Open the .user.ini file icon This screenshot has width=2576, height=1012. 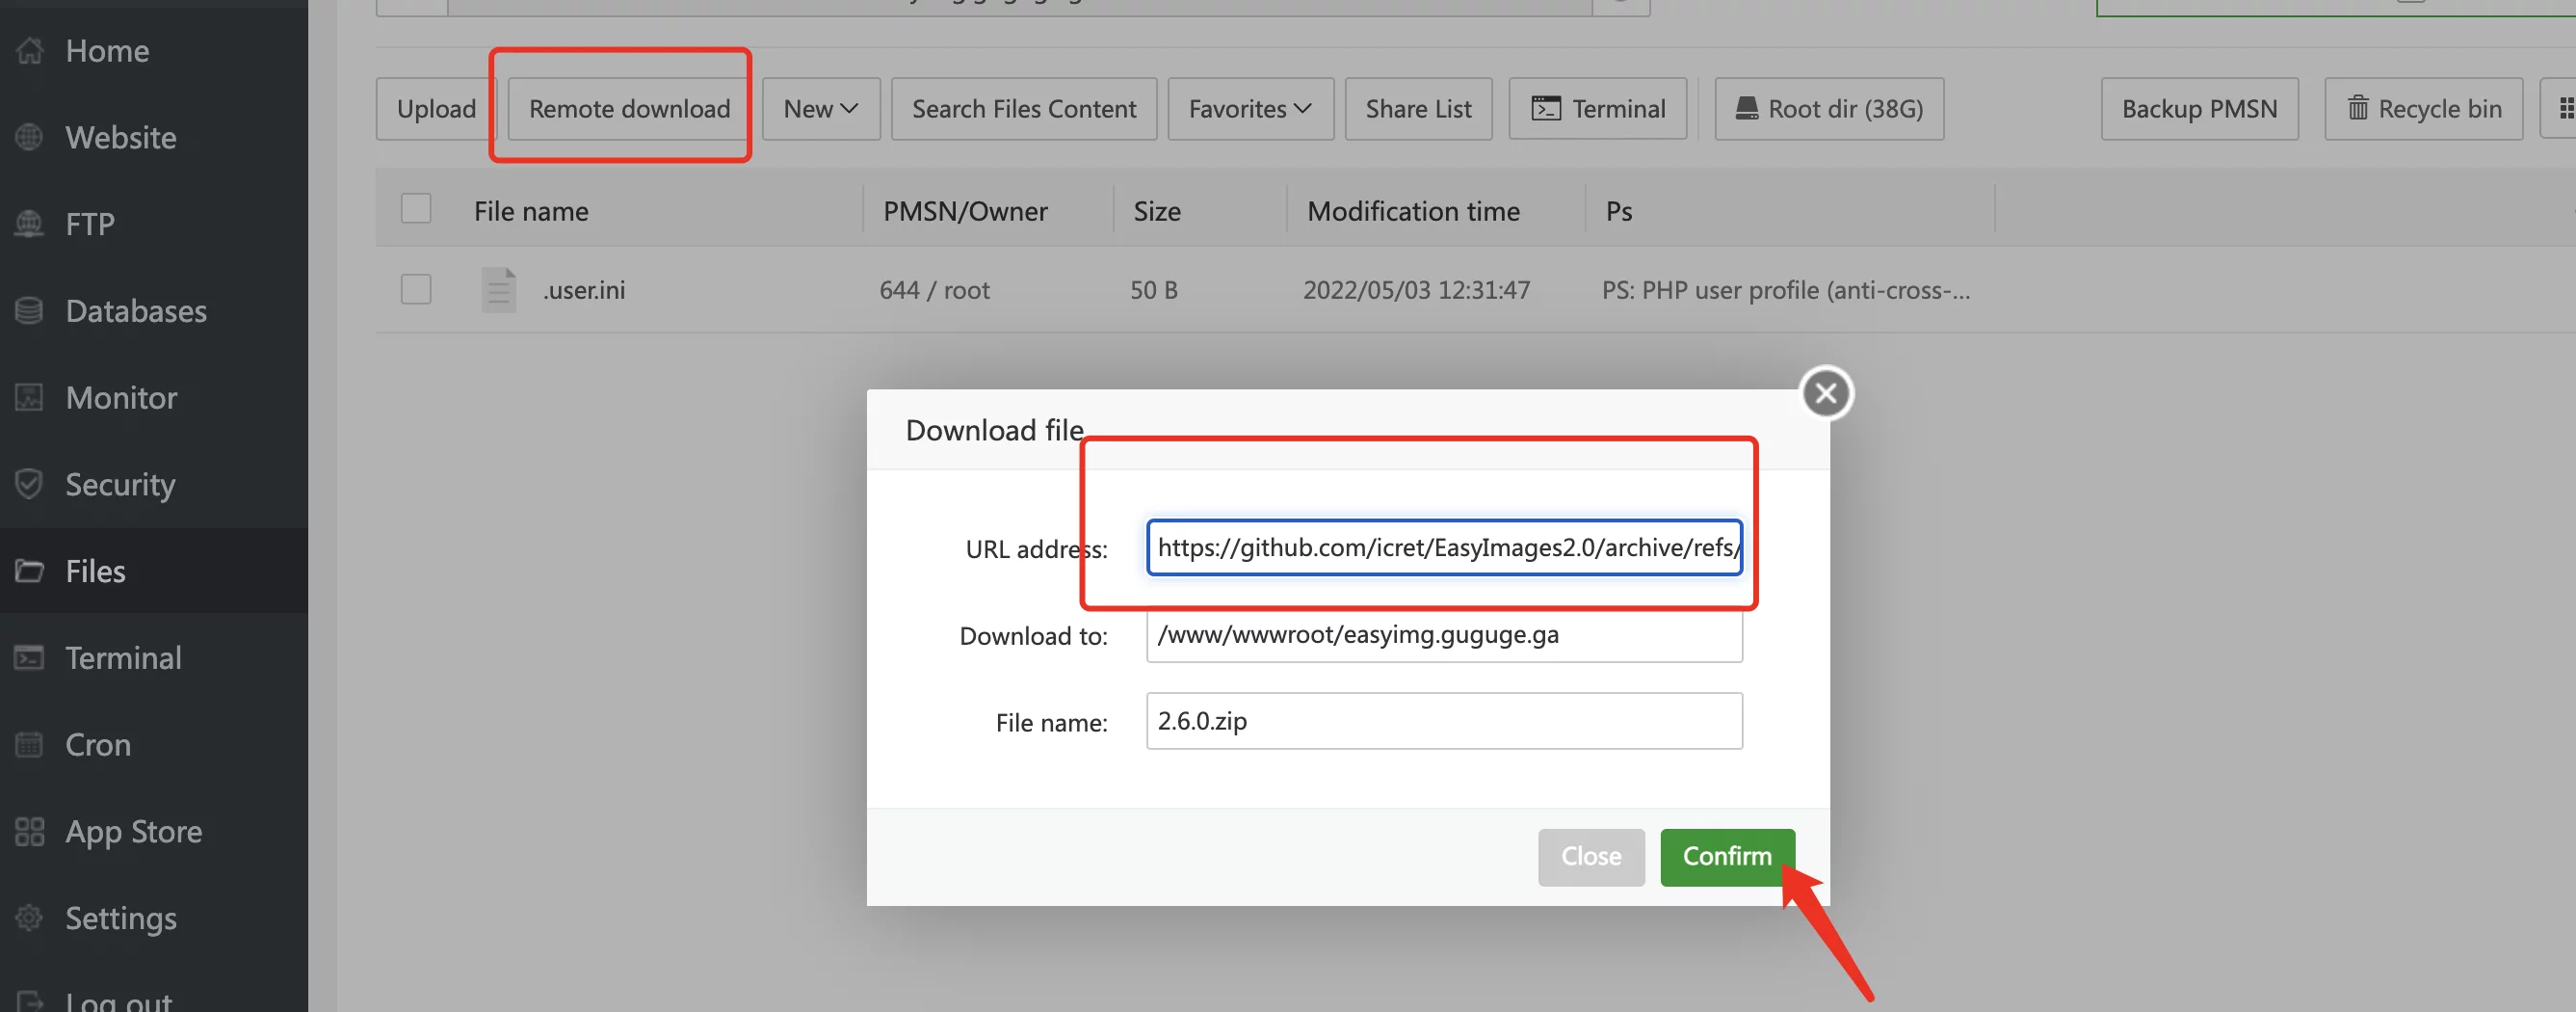498,290
